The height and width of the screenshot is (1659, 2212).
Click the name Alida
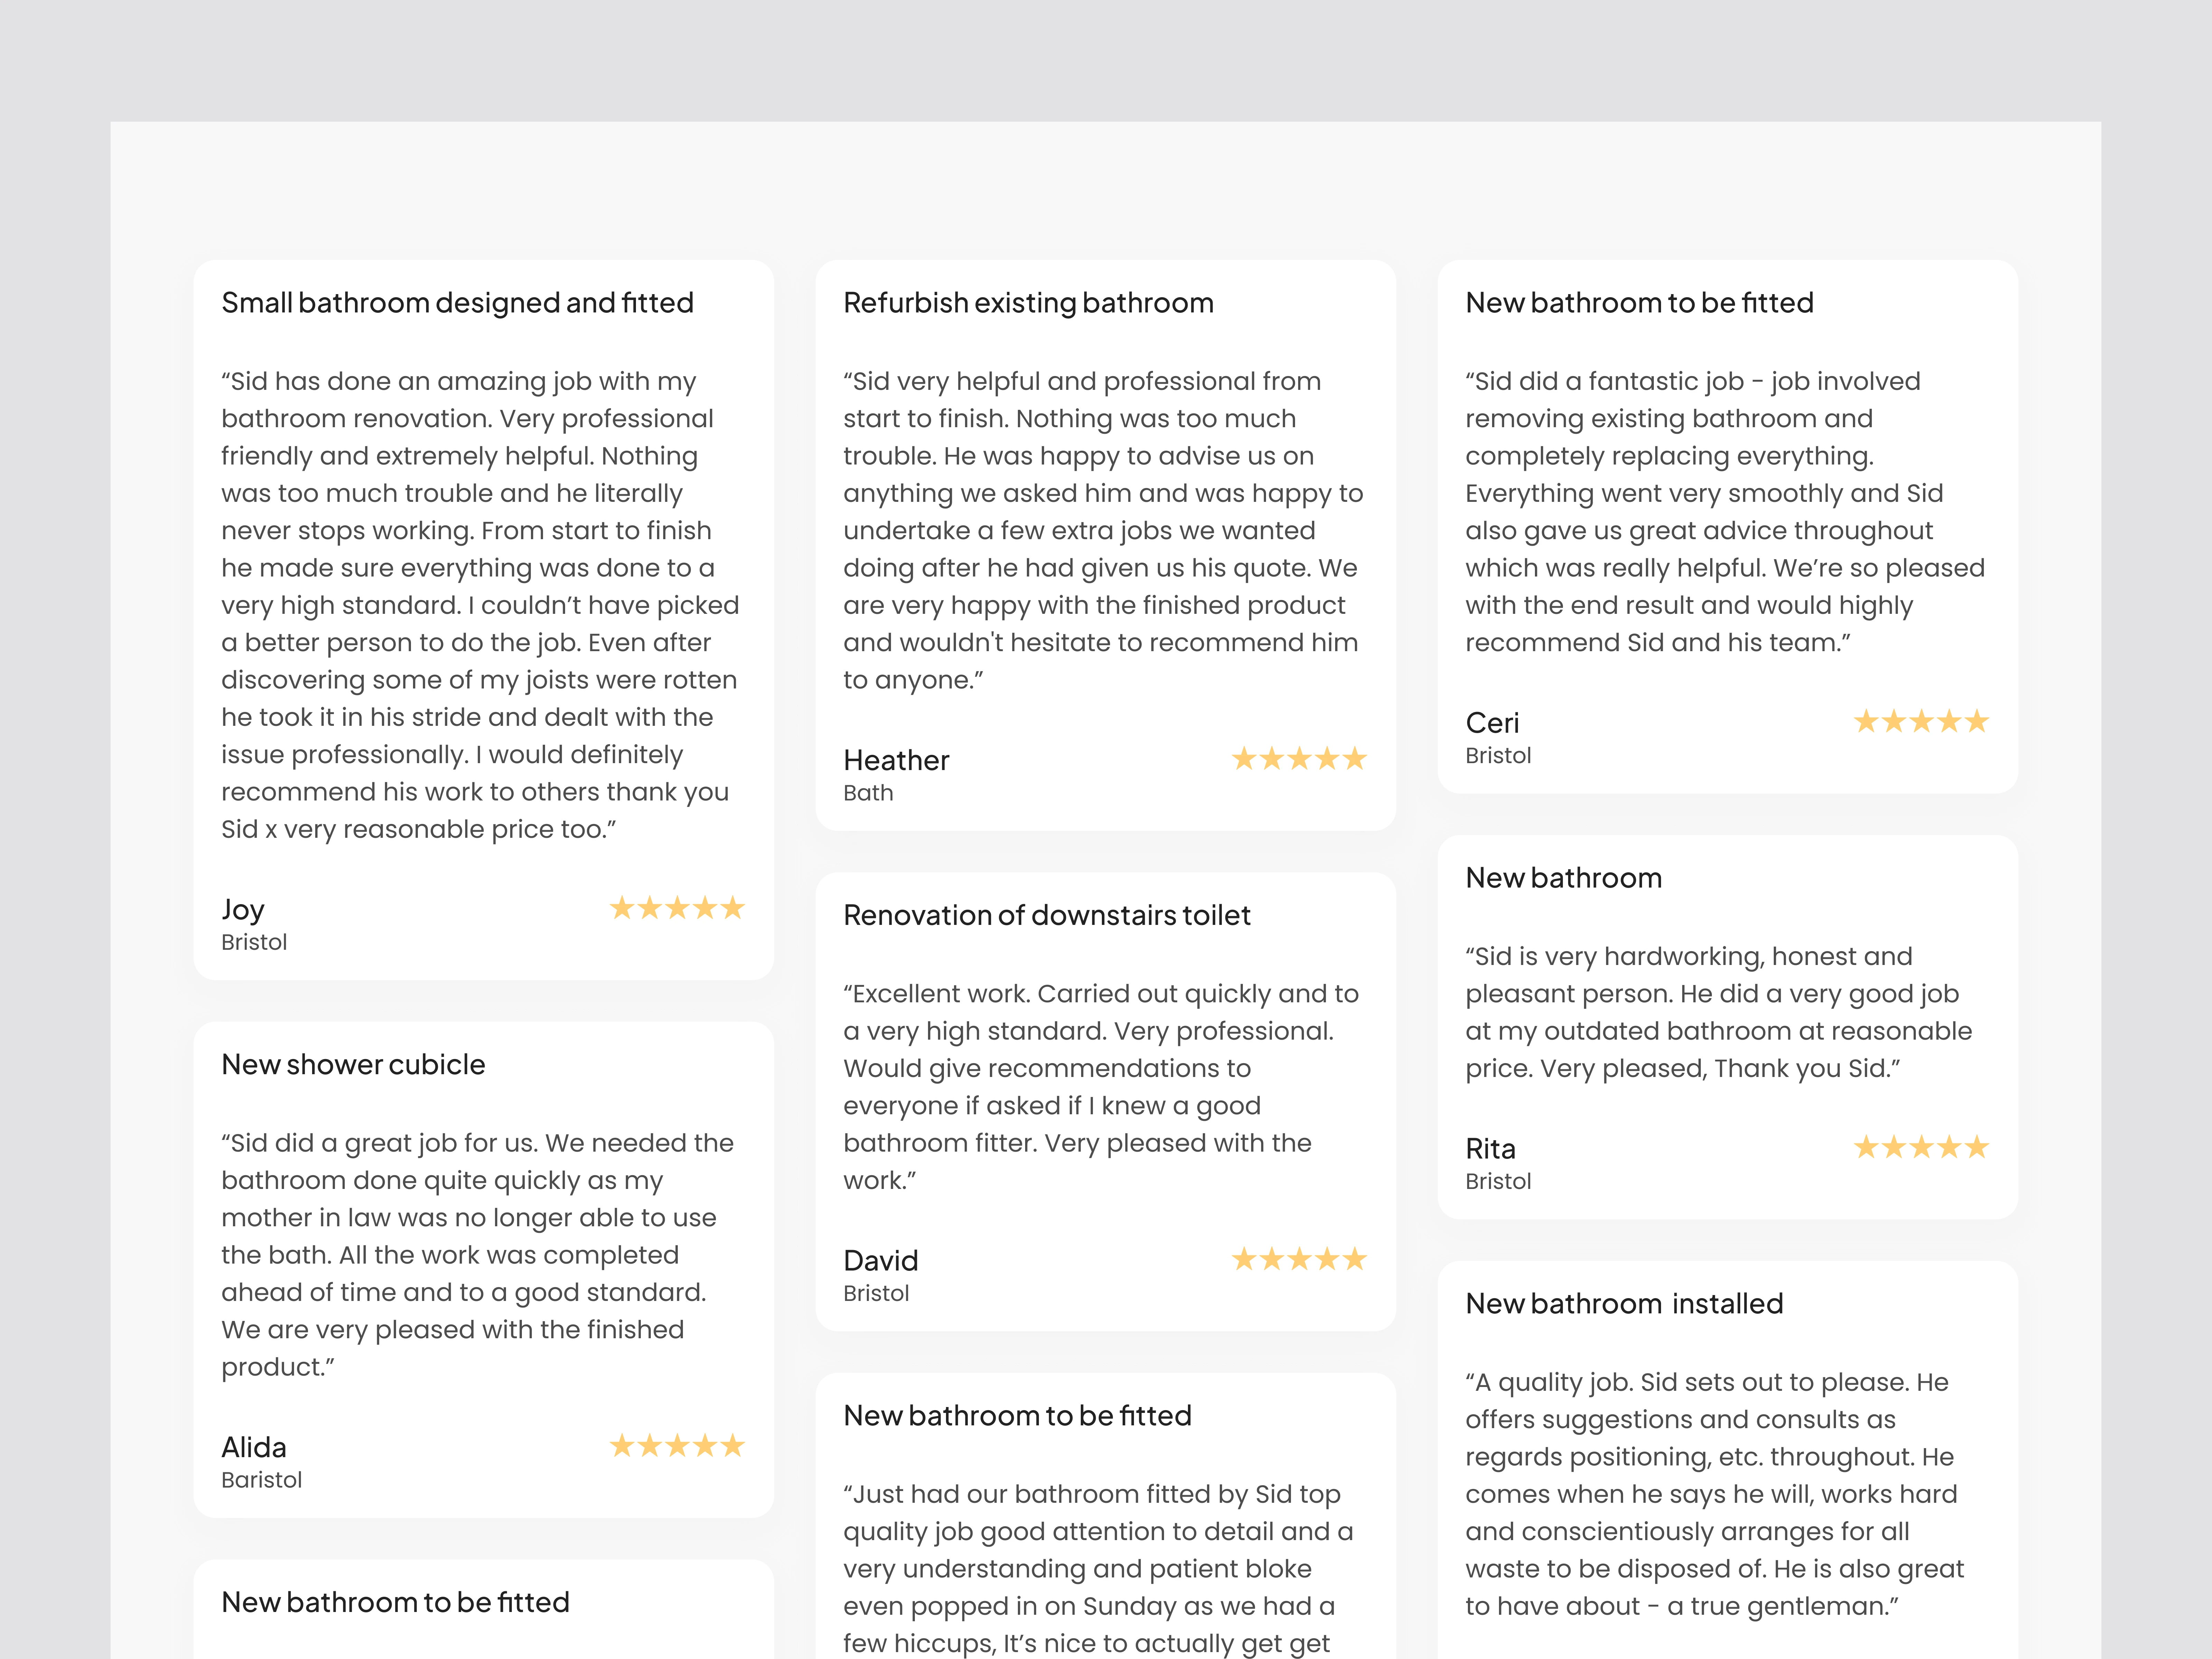(x=254, y=1448)
